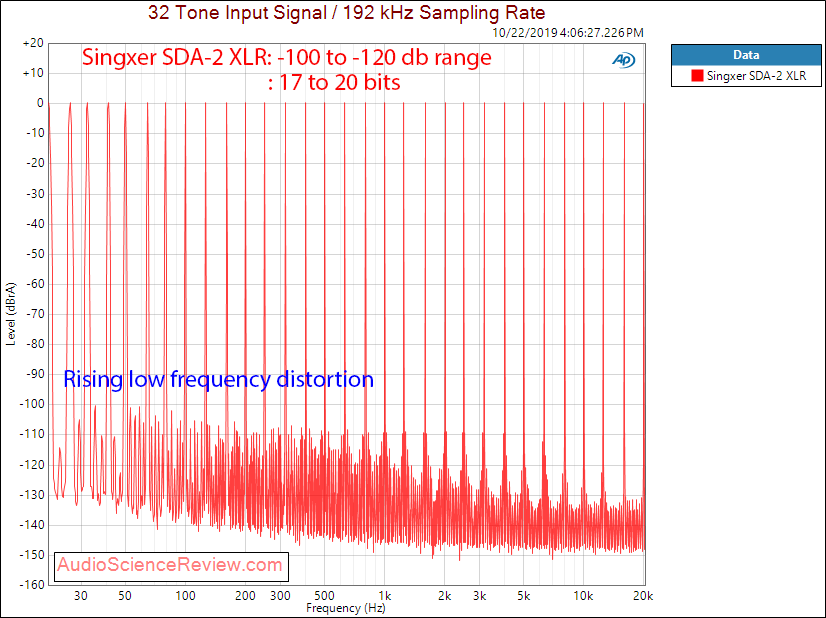Click the "5k" frequency tick label

(x=524, y=596)
